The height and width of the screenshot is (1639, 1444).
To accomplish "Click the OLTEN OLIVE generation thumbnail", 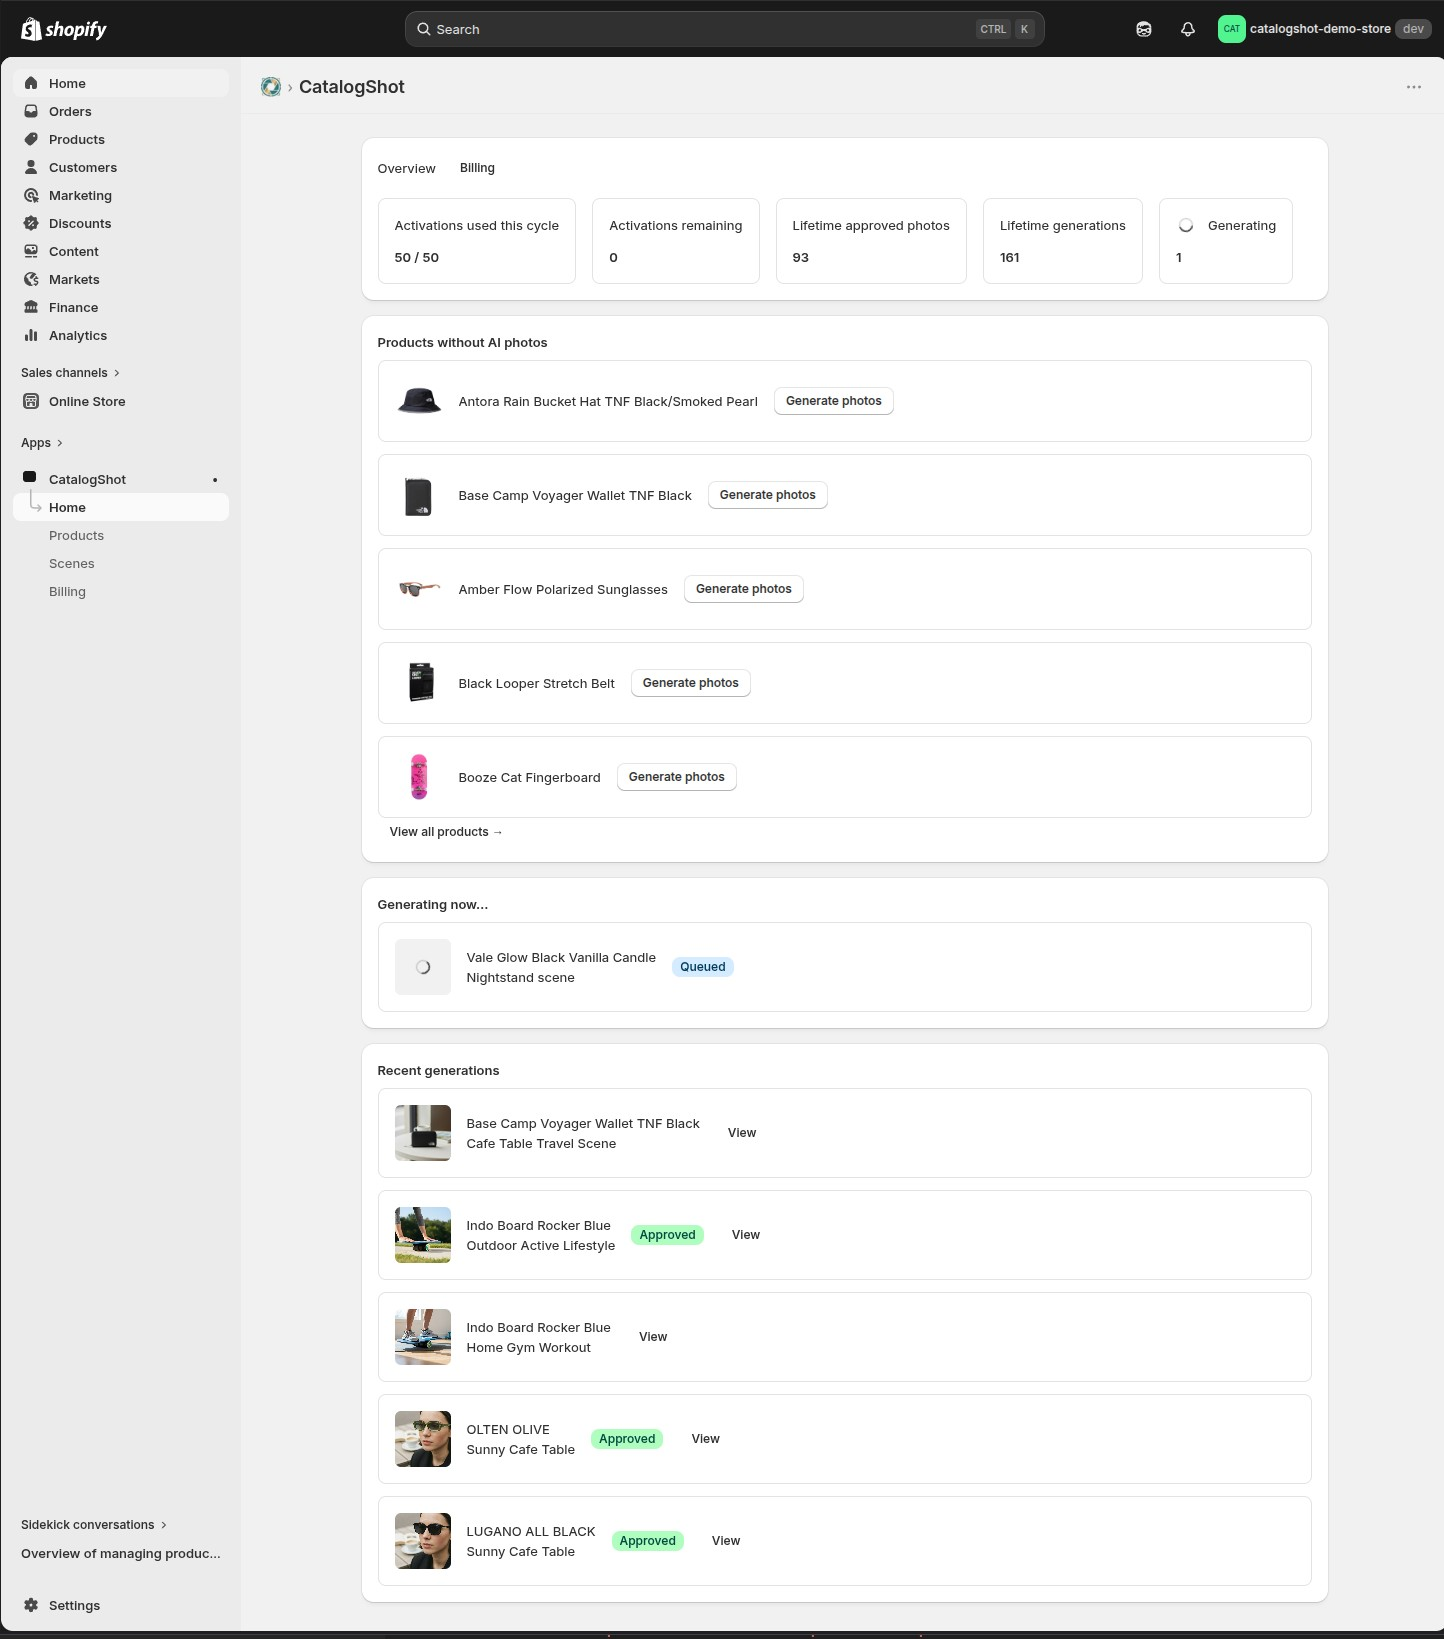I will coord(423,1439).
